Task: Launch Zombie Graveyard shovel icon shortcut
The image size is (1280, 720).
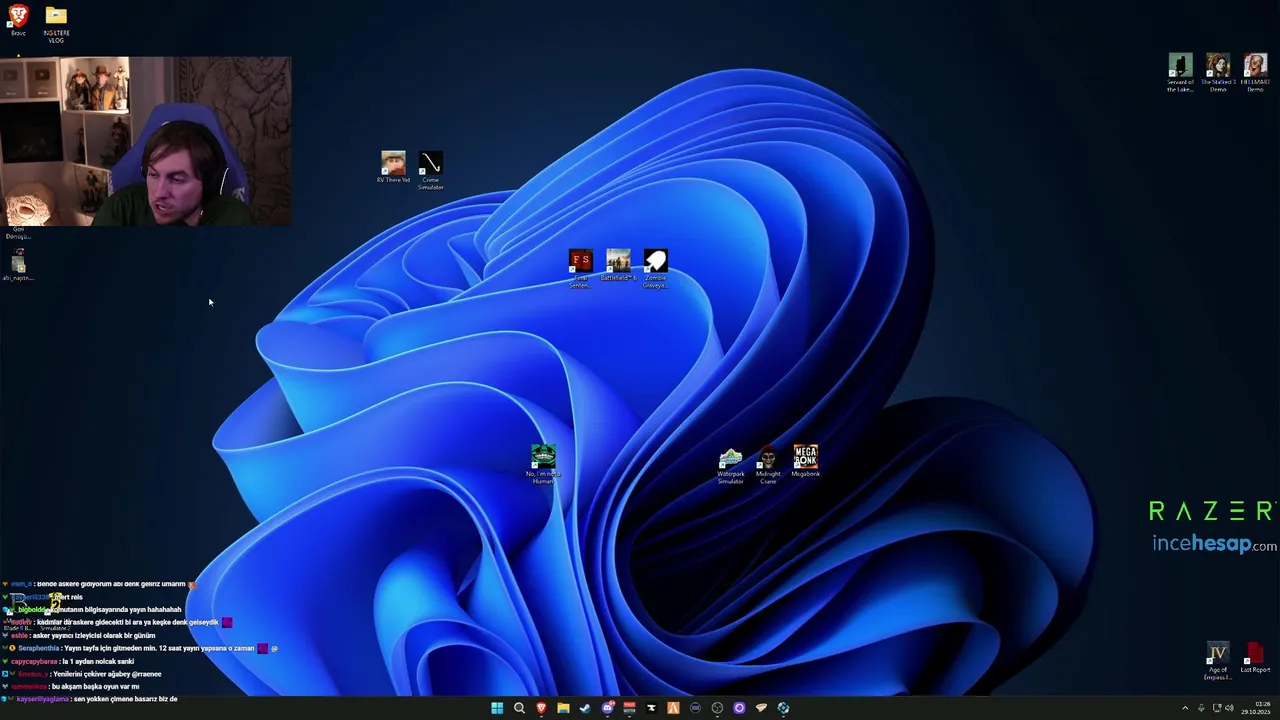Action: [655, 269]
